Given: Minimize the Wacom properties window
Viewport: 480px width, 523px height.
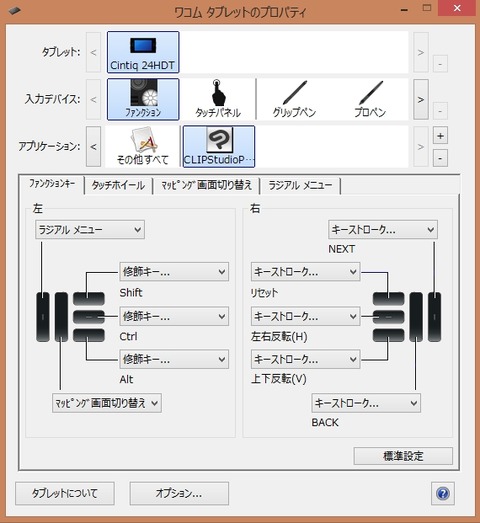Looking at the screenshot, I should (x=404, y=9).
